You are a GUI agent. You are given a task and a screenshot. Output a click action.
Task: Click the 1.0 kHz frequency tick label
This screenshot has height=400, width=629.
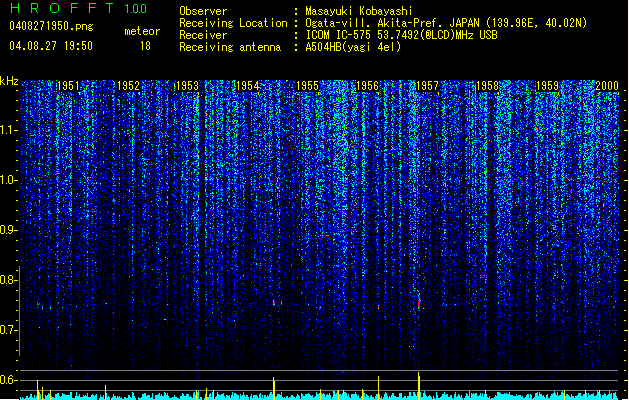click(8, 180)
